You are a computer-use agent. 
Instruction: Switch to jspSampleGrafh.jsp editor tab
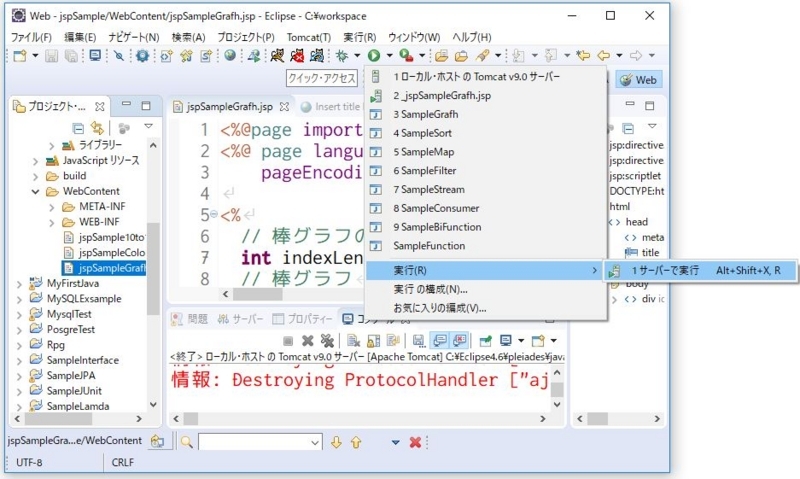229,107
